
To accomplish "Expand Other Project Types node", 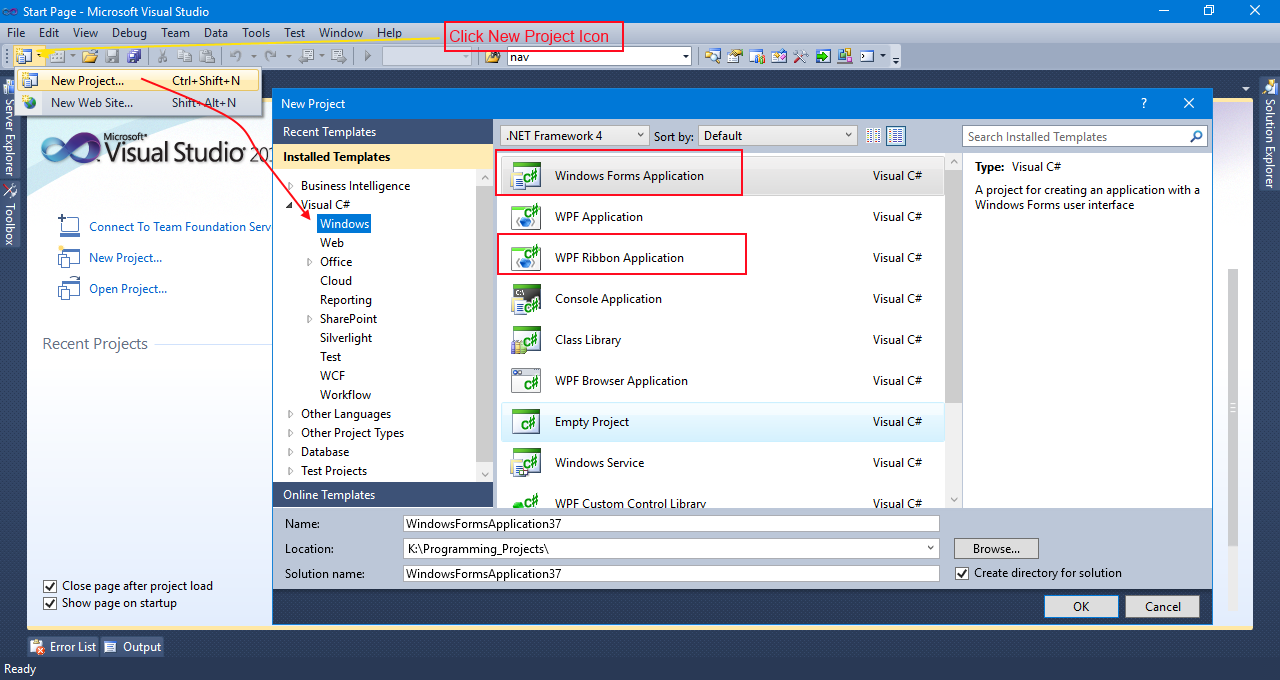I will pyautogui.click(x=291, y=433).
